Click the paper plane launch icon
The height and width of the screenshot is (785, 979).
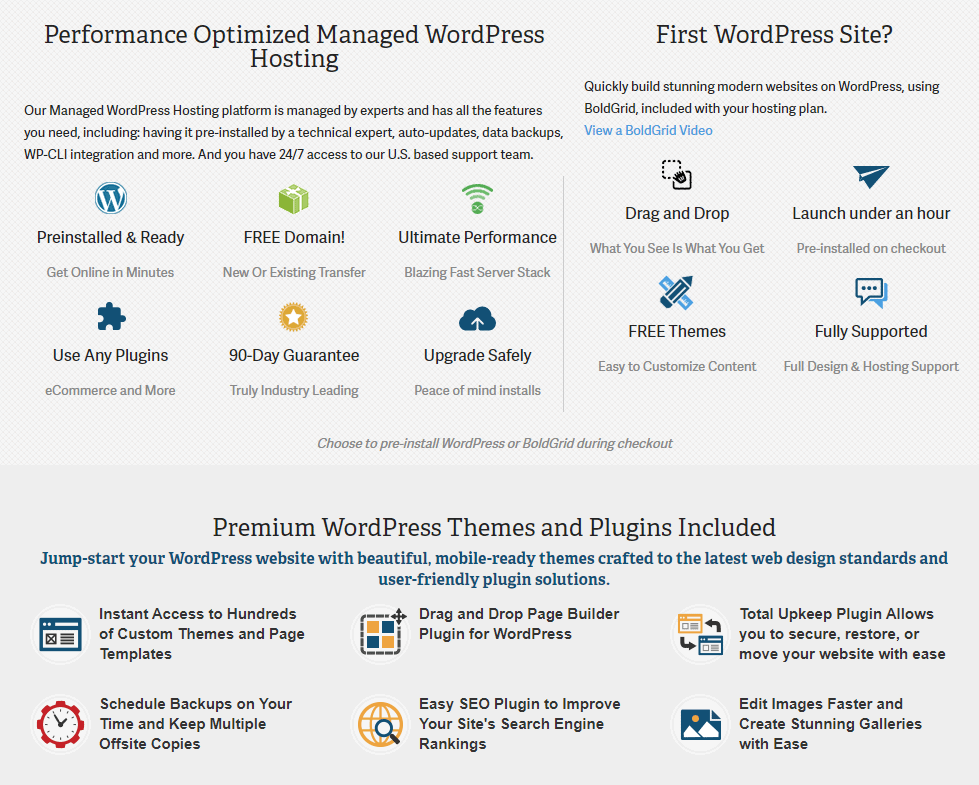pyautogui.click(x=871, y=177)
